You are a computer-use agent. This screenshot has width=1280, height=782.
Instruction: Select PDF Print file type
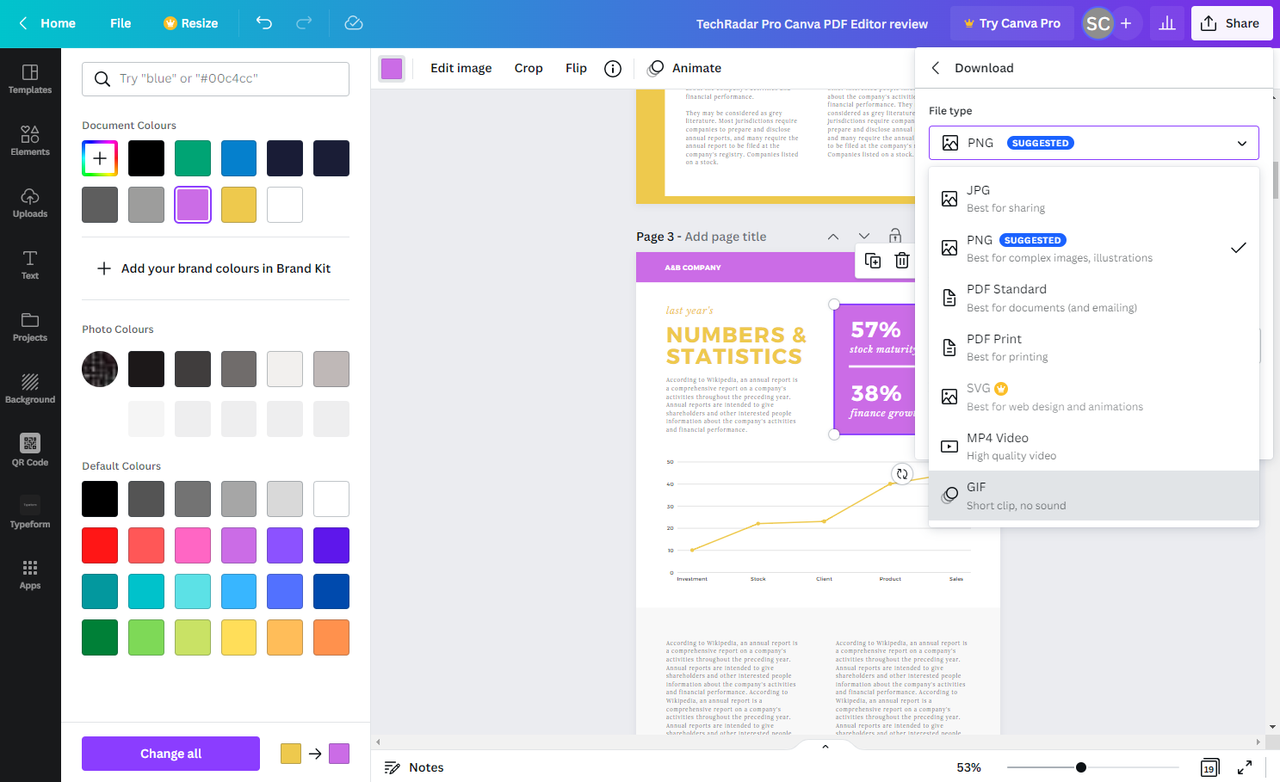click(1094, 347)
